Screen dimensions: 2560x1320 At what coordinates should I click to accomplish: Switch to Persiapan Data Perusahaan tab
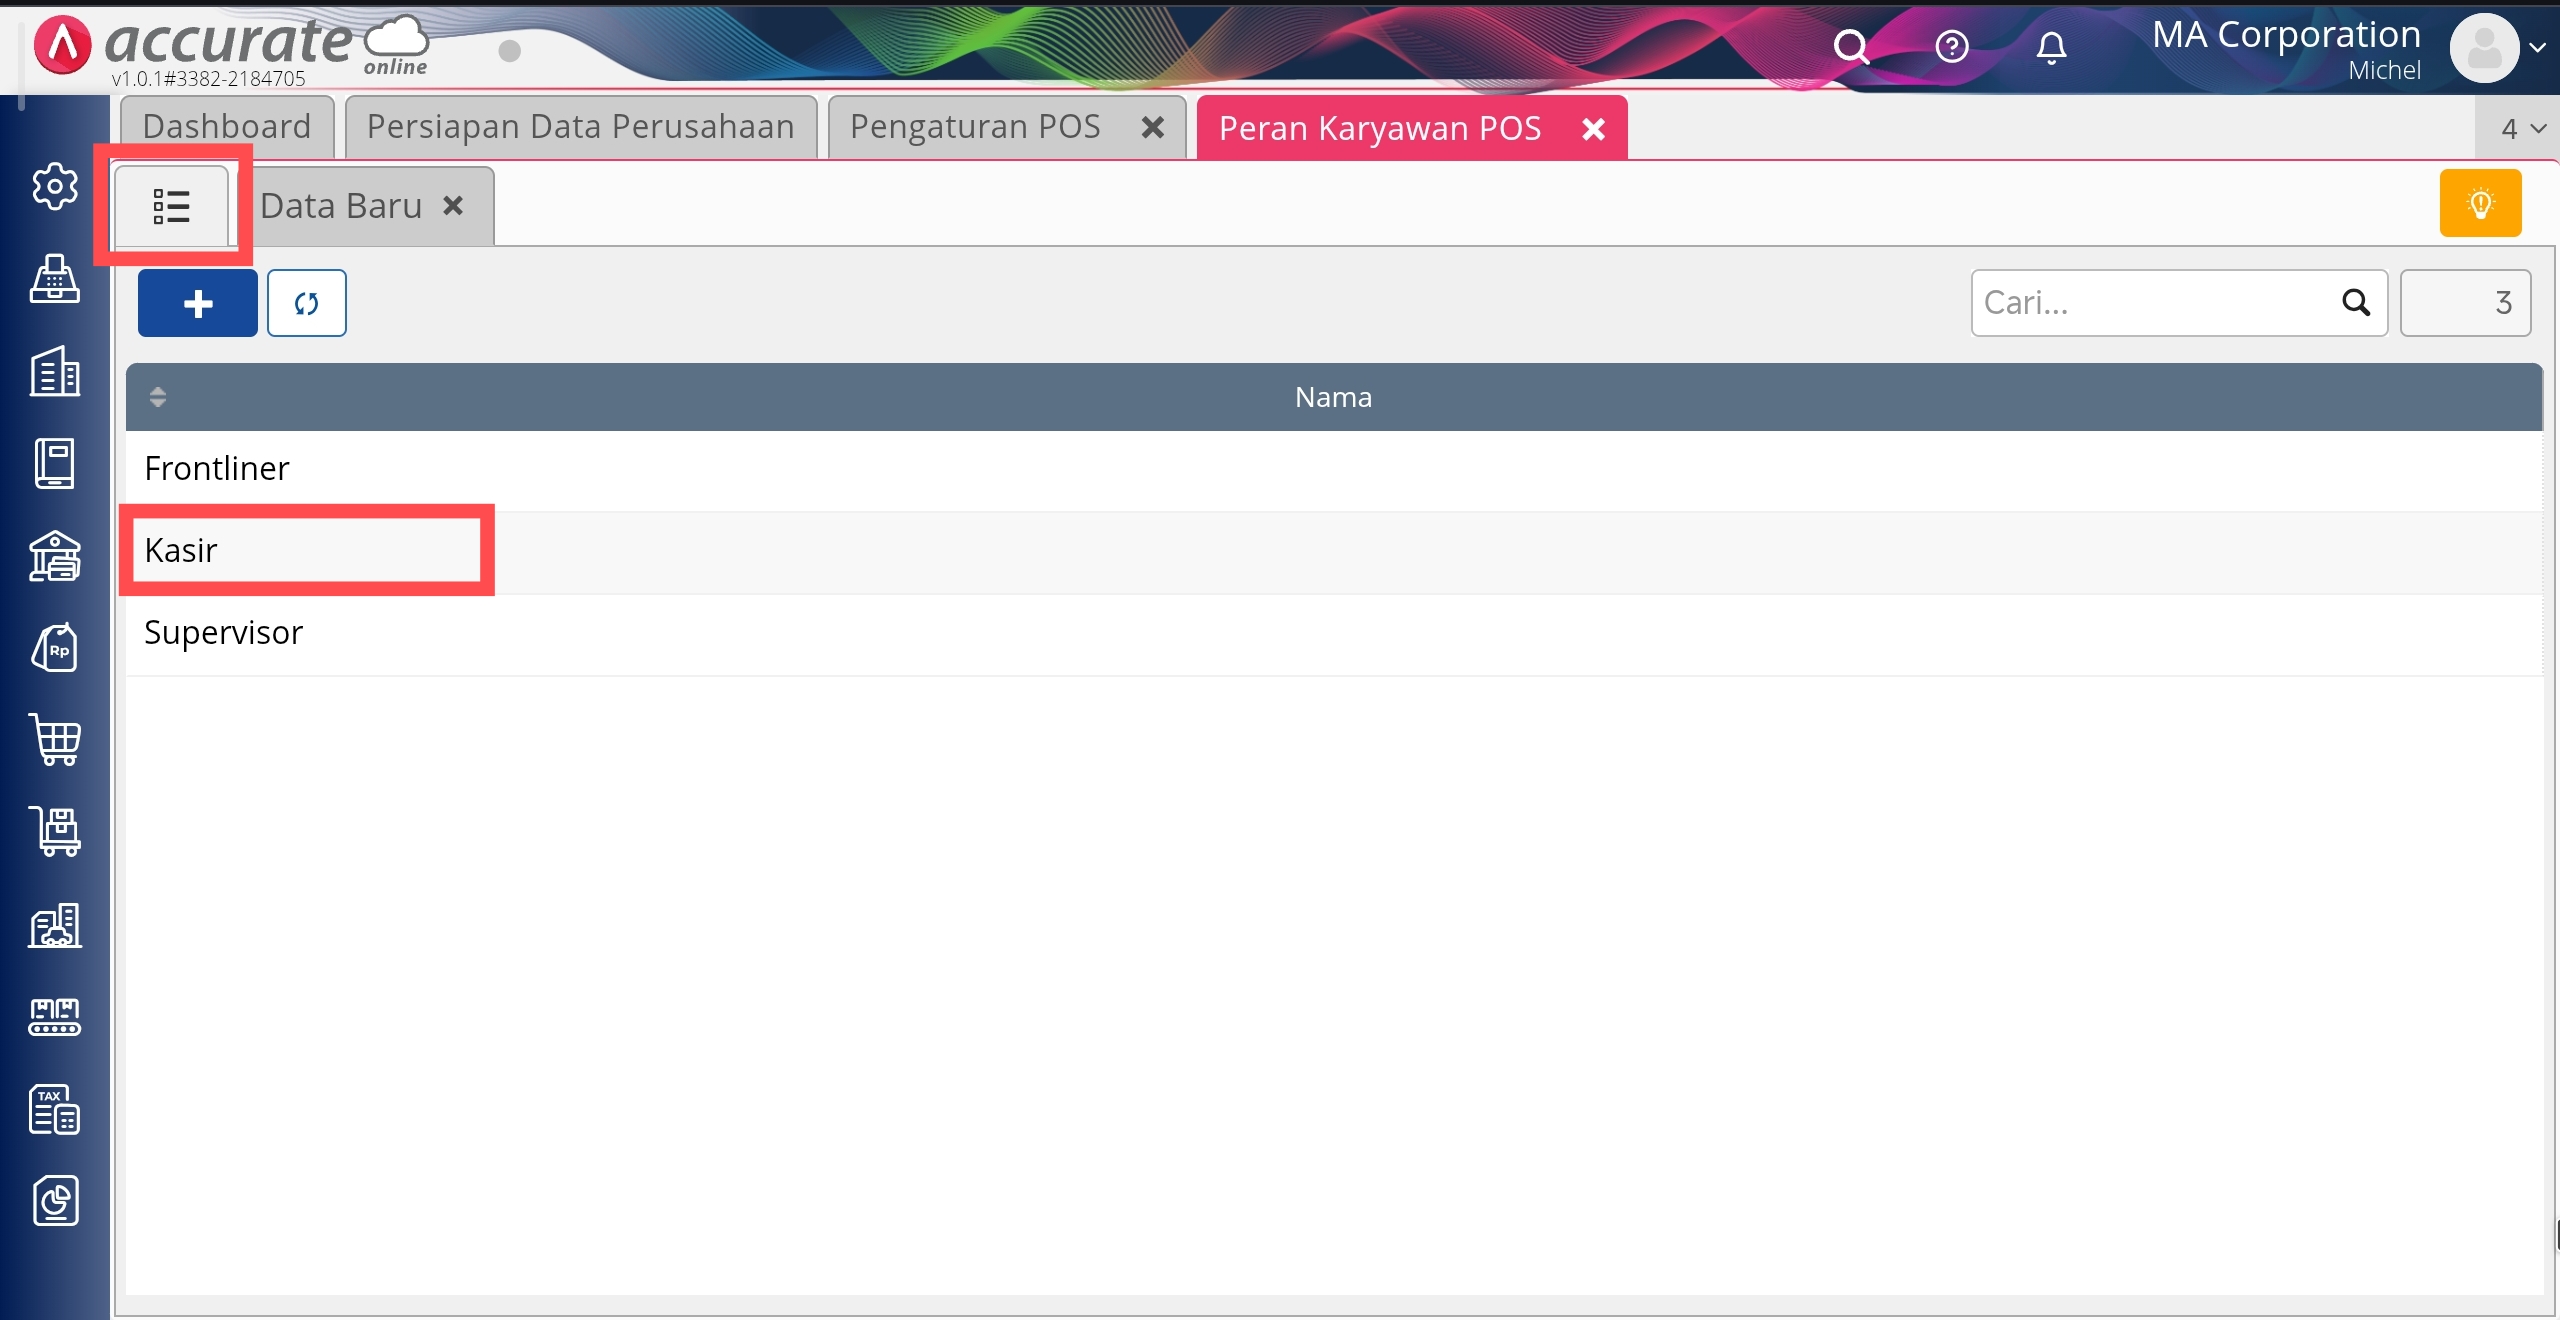point(580,127)
